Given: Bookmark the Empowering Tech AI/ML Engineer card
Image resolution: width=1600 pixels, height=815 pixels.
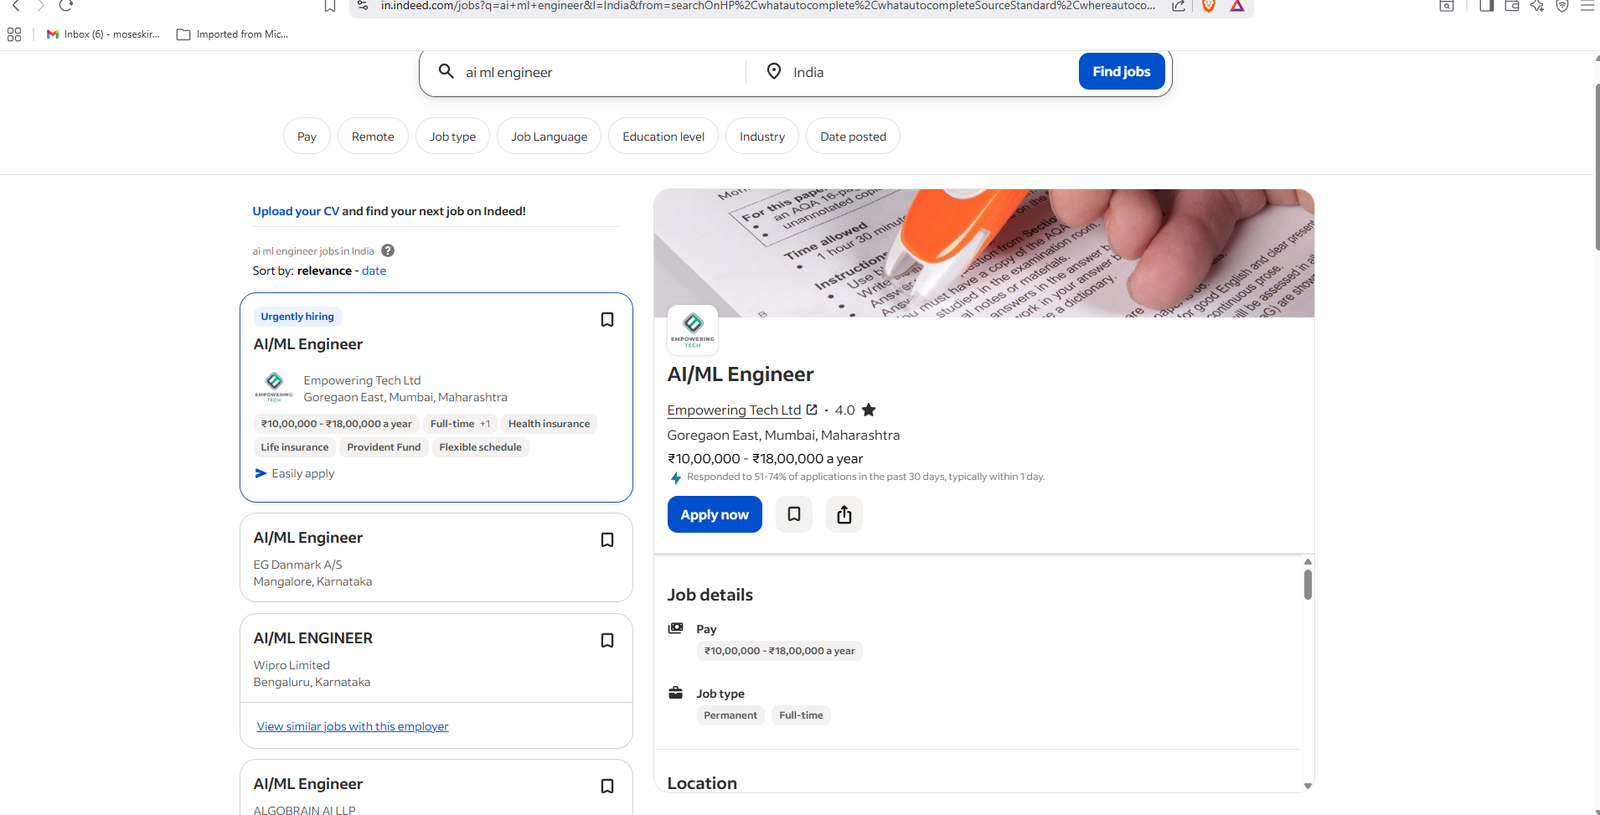Looking at the screenshot, I should tap(606, 320).
